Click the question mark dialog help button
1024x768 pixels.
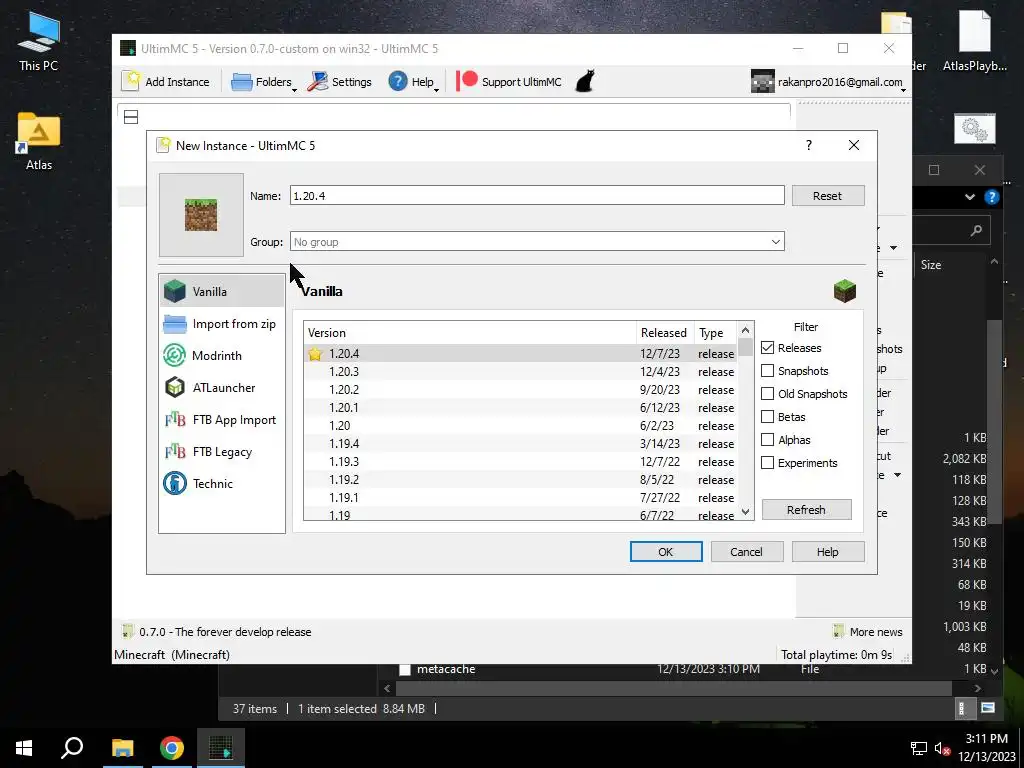pyautogui.click(x=808, y=145)
